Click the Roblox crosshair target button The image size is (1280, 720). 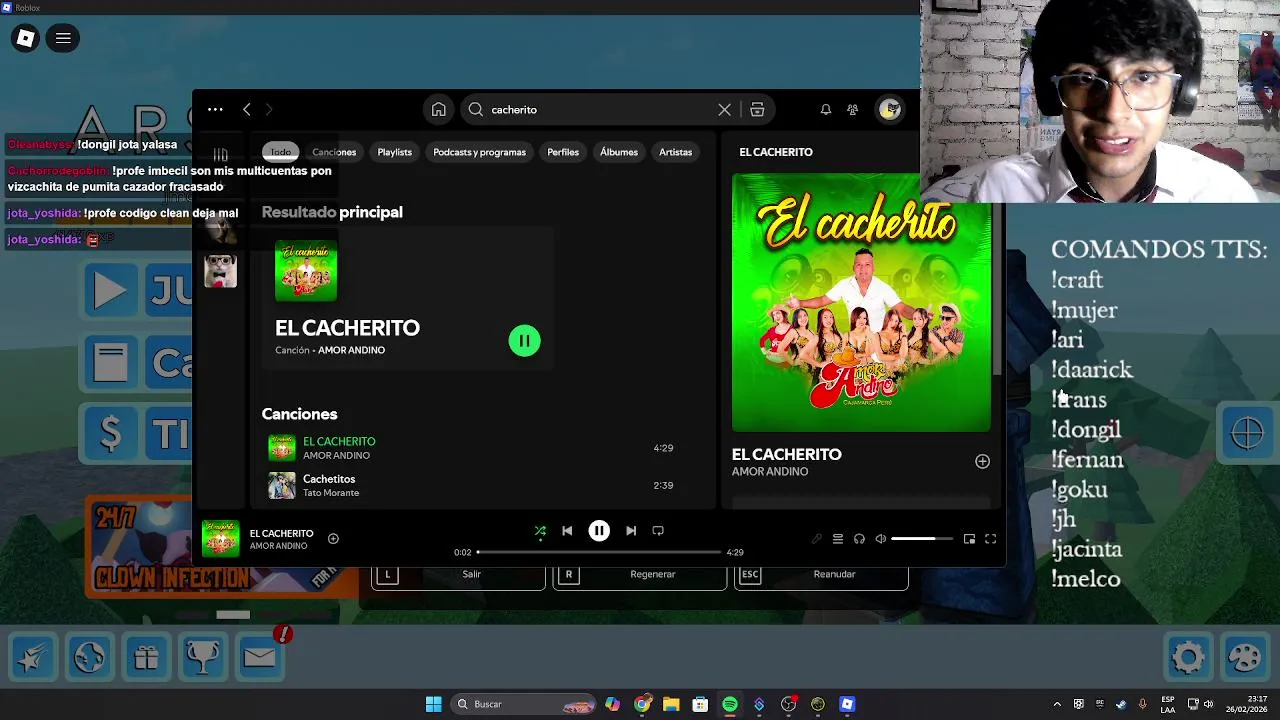1247,434
